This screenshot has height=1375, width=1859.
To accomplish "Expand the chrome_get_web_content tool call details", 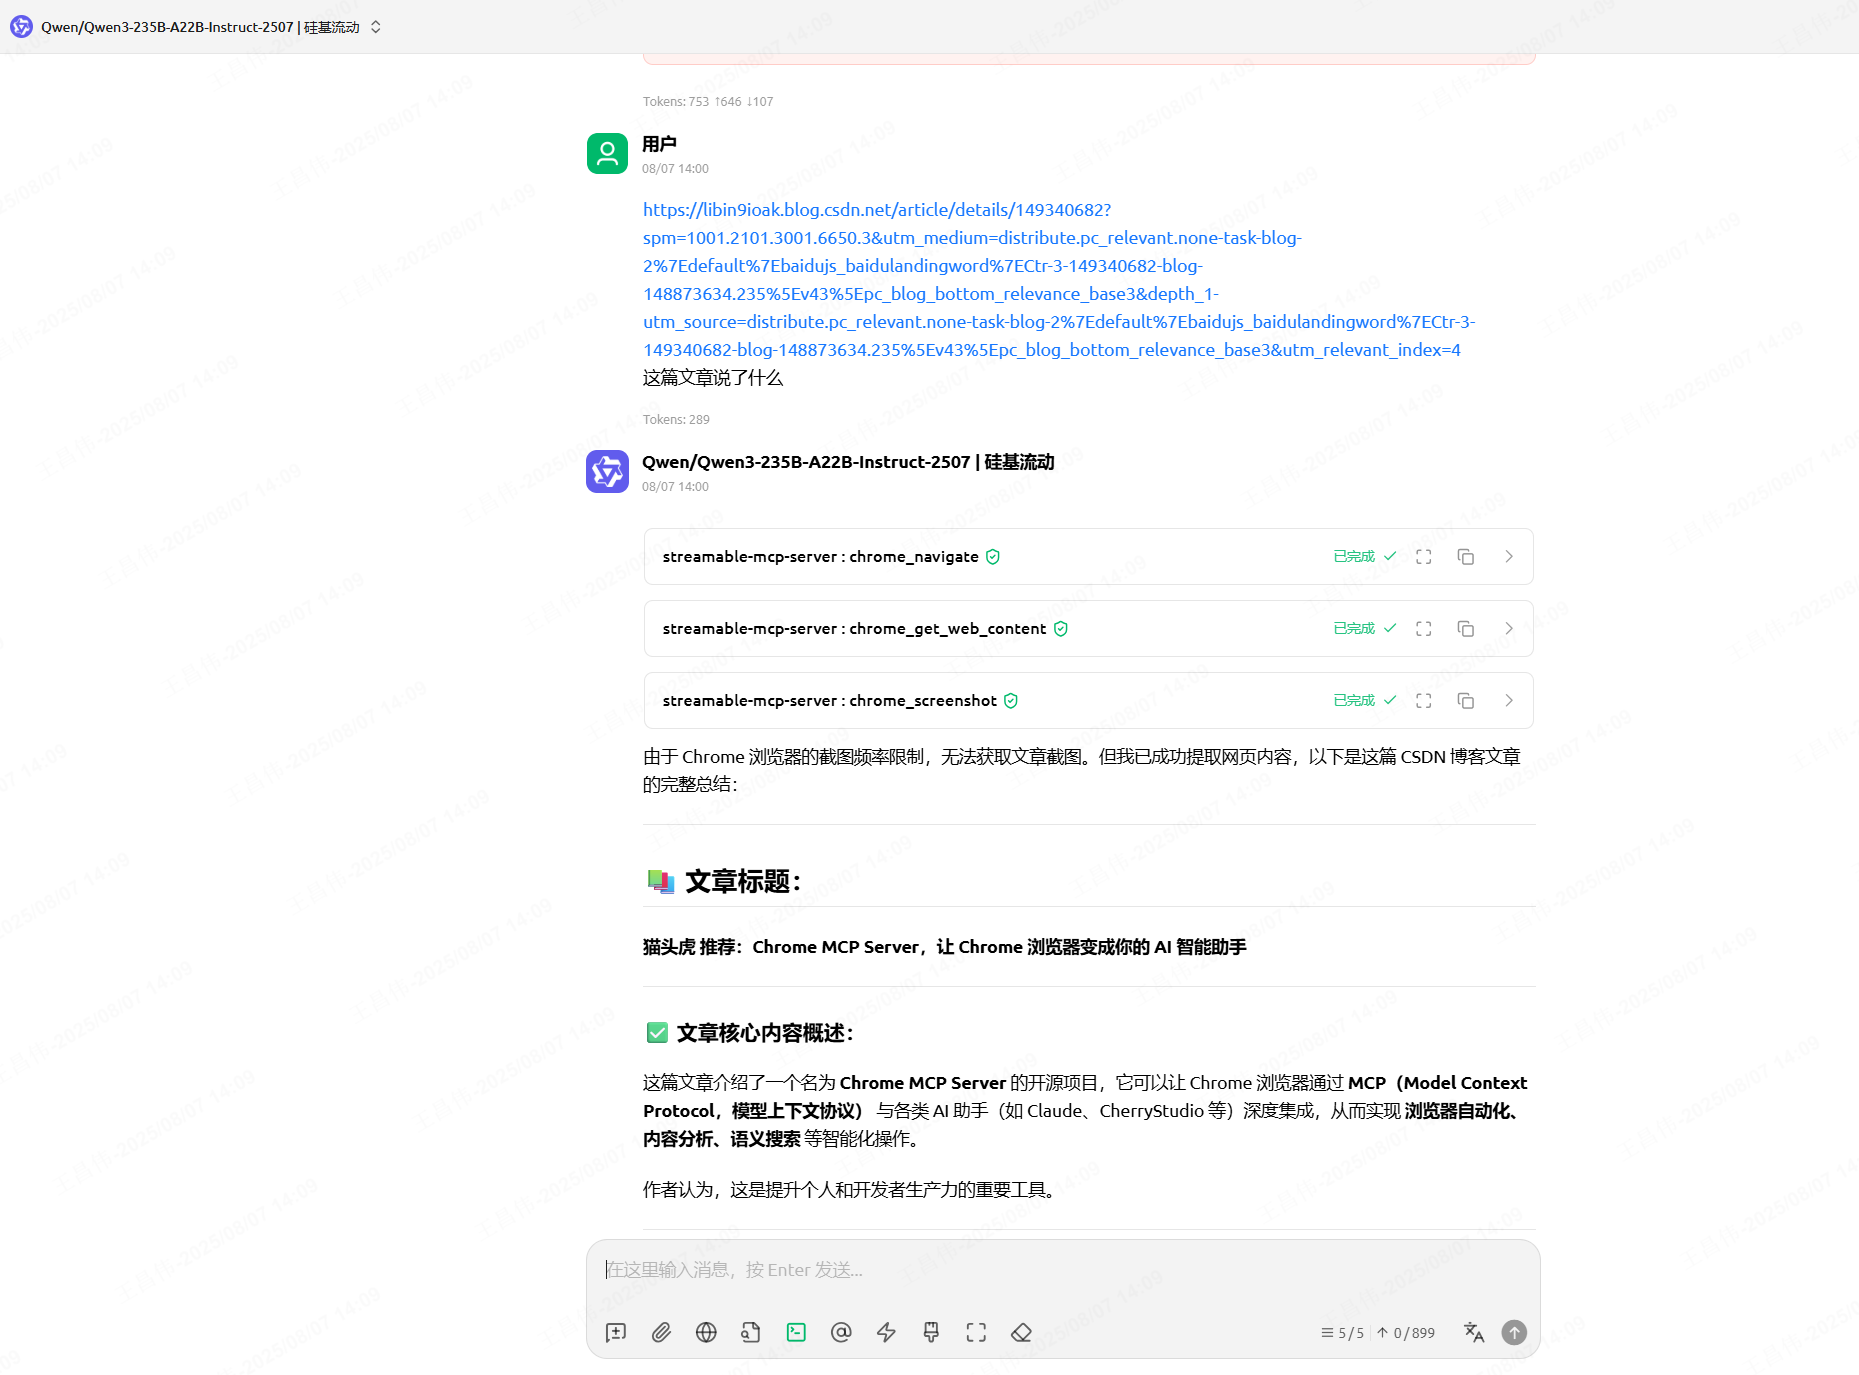I will [1509, 629].
